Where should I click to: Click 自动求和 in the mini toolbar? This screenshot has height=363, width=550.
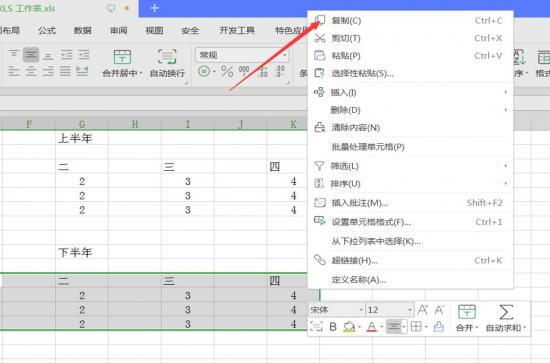(x=506, y=318)
